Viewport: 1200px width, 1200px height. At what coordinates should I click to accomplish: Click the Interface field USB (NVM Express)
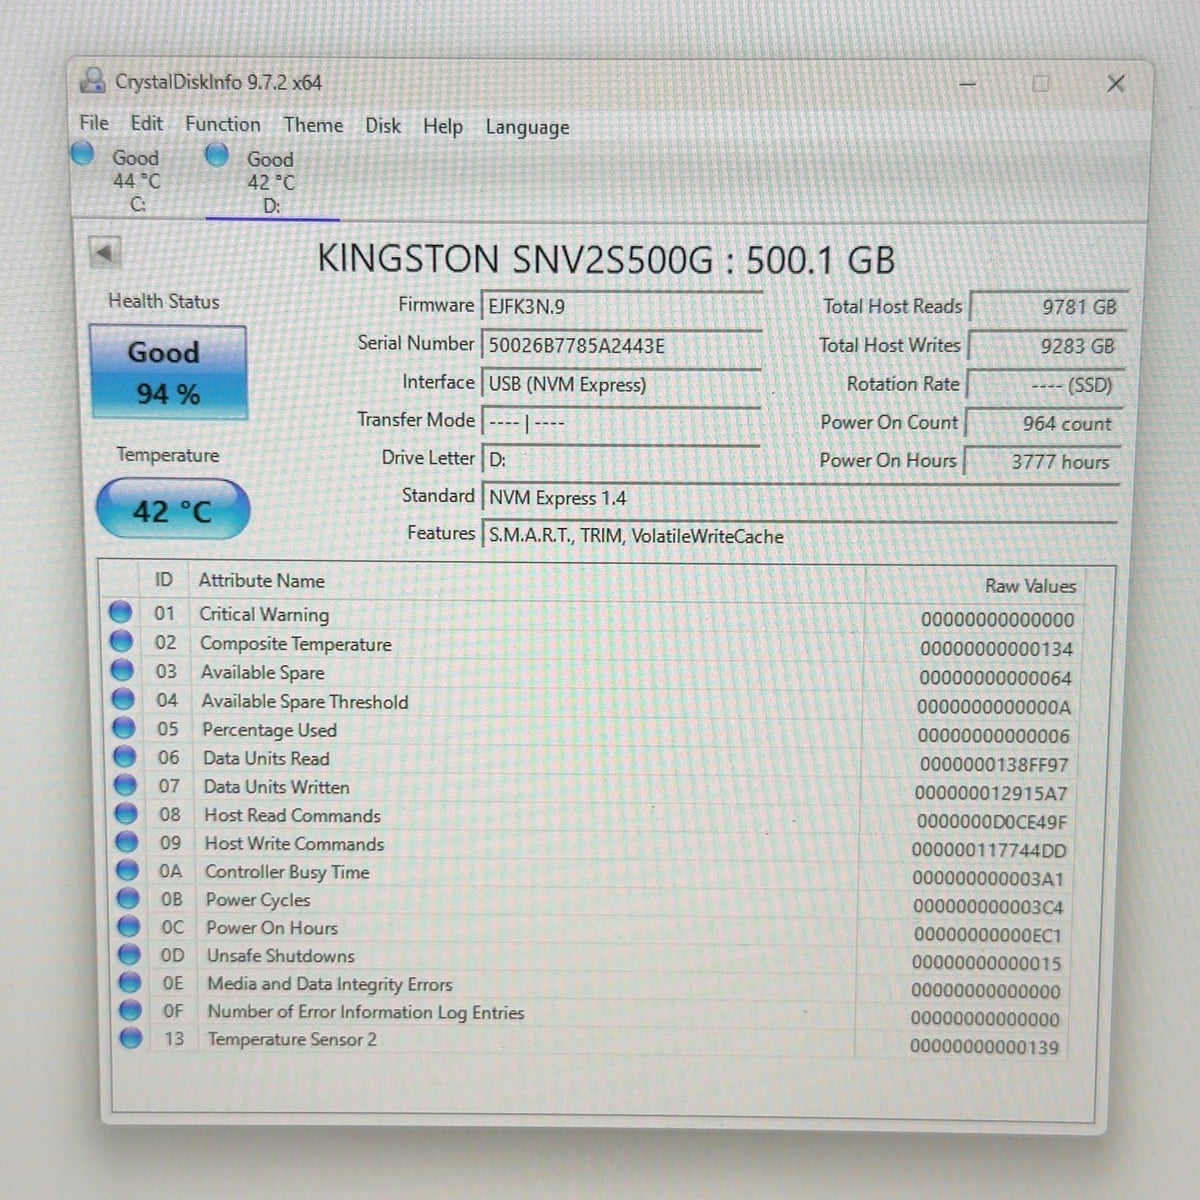click(621, 385)
